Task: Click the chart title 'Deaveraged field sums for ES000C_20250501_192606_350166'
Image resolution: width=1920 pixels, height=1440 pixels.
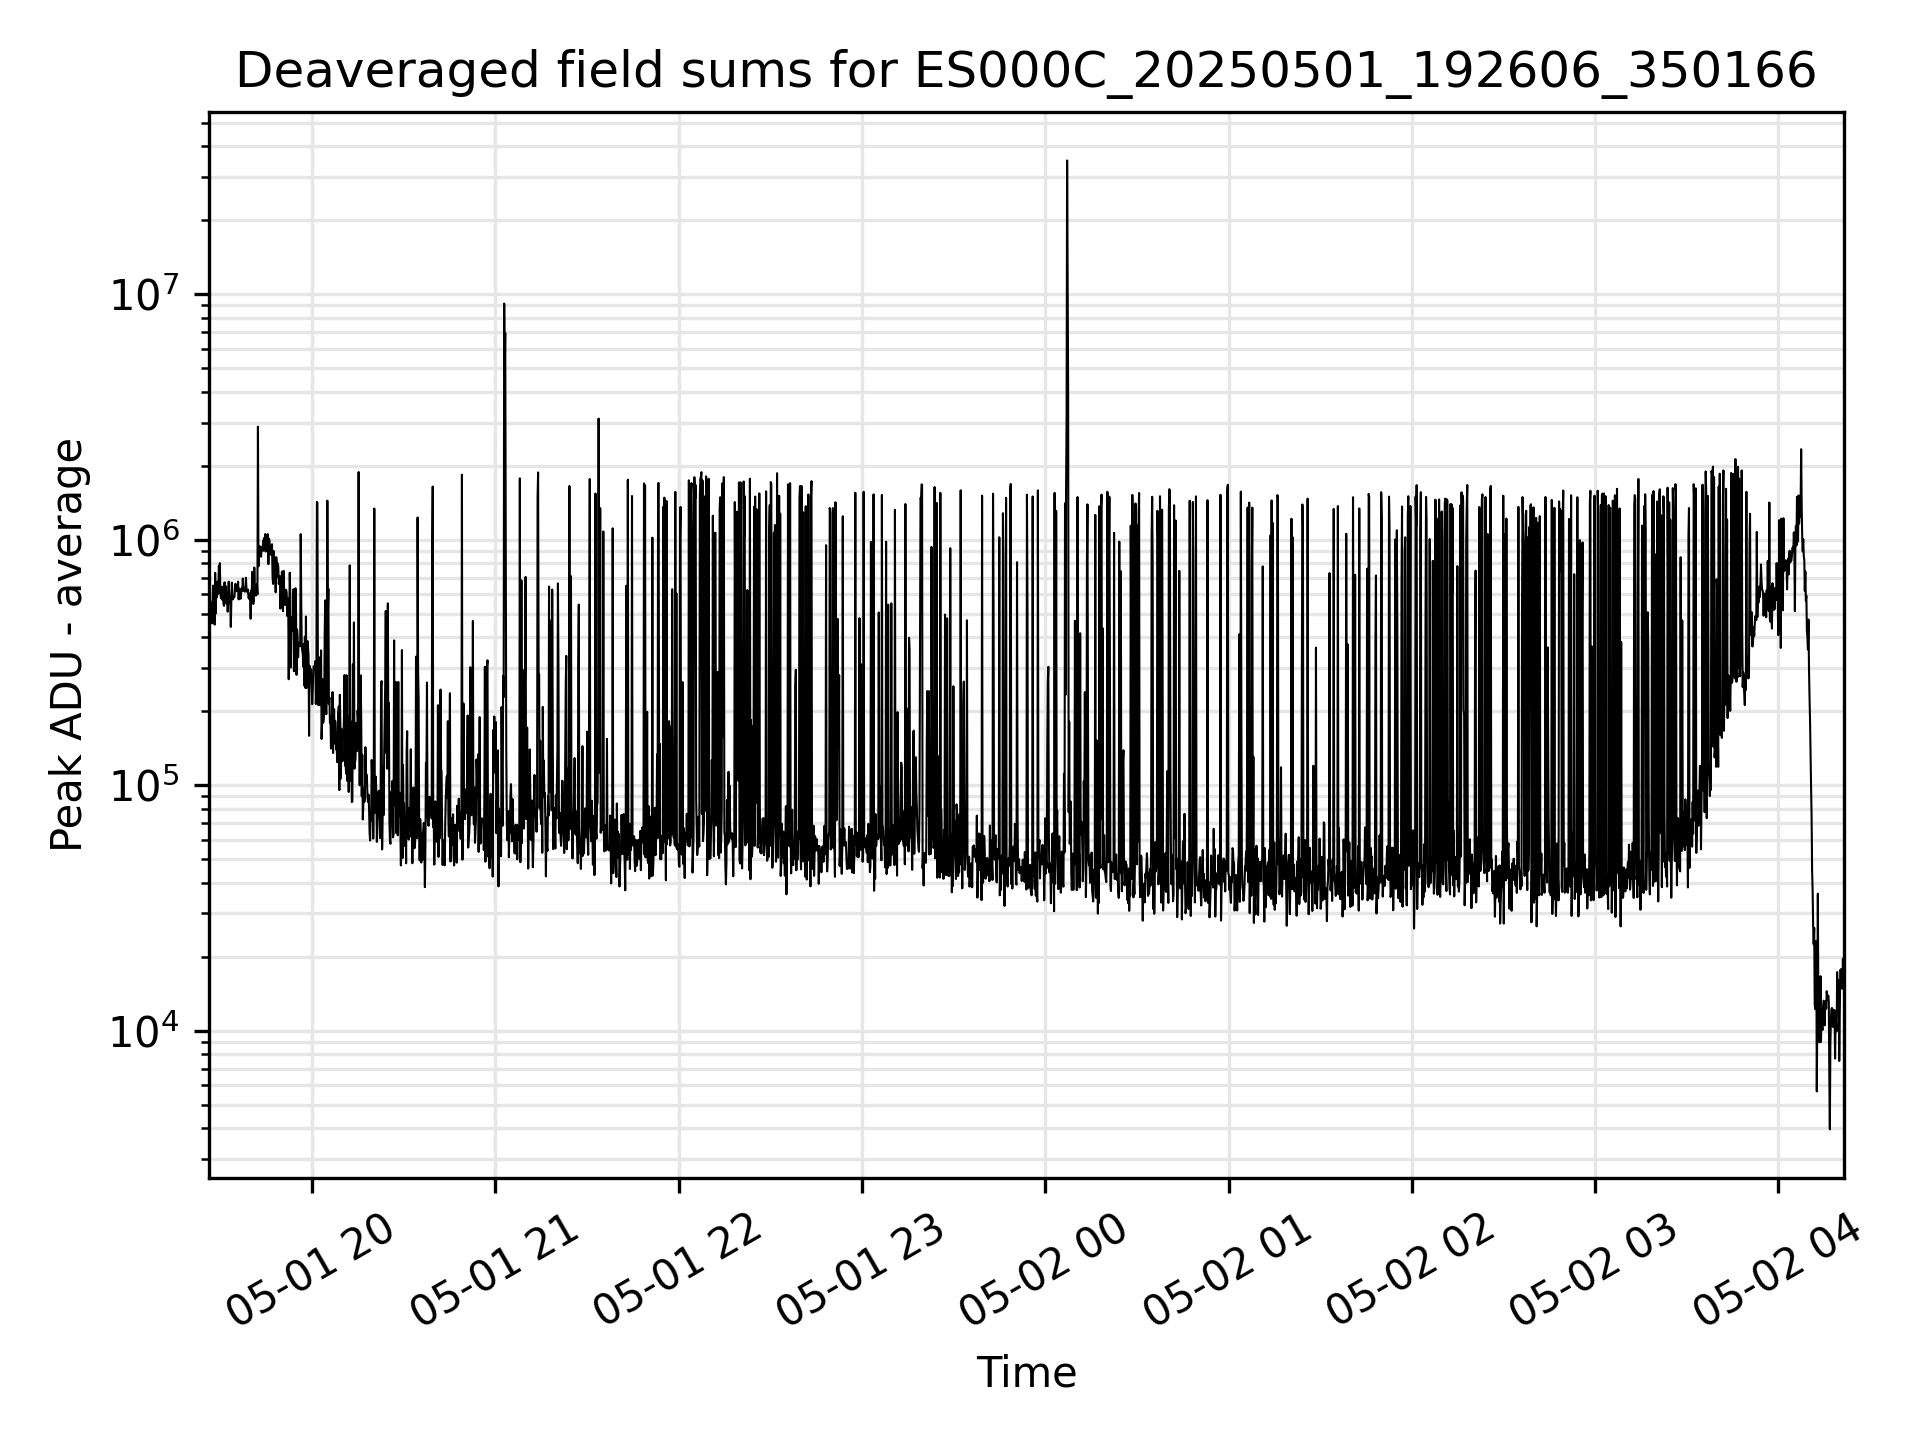Action: tap(1026, 72)
